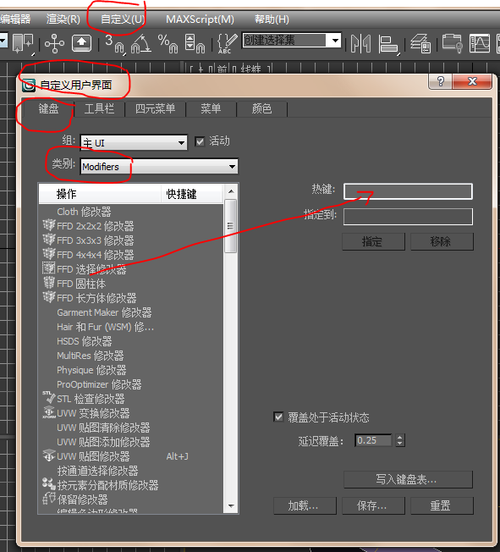Click the 写入键盘表... button
The height and width of the screenshot is (552, 500).
pos(408,479)
